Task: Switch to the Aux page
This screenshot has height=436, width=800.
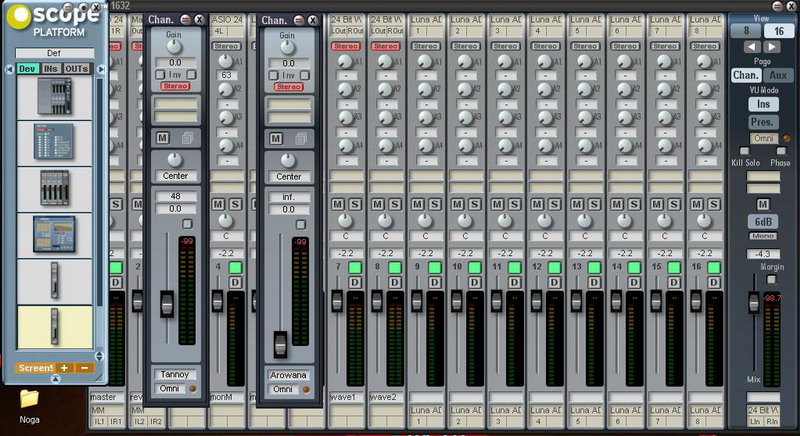Action: click(x=778, y=75)
